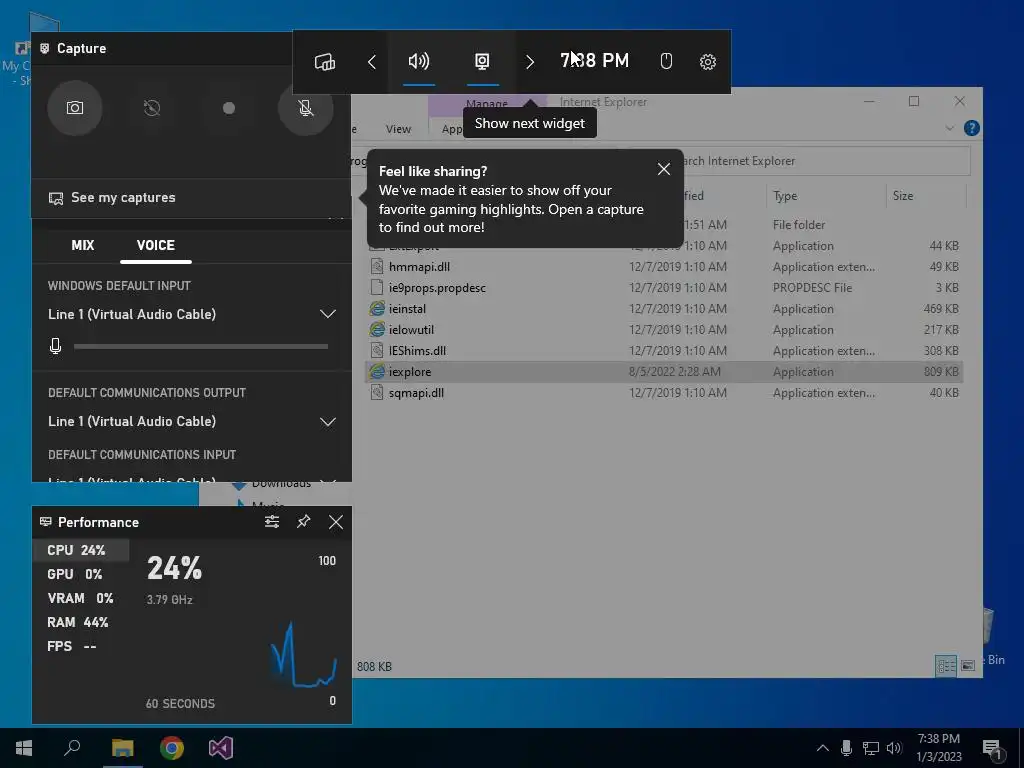
Task: Open the notification center icon
Action: 992,748
